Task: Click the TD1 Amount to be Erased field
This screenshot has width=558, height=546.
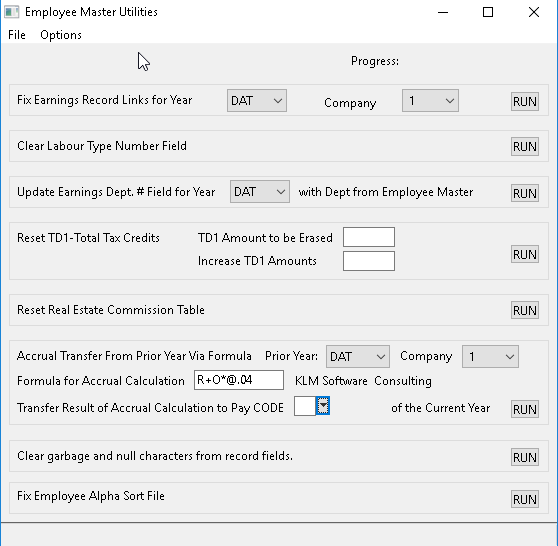Action: 369,237
